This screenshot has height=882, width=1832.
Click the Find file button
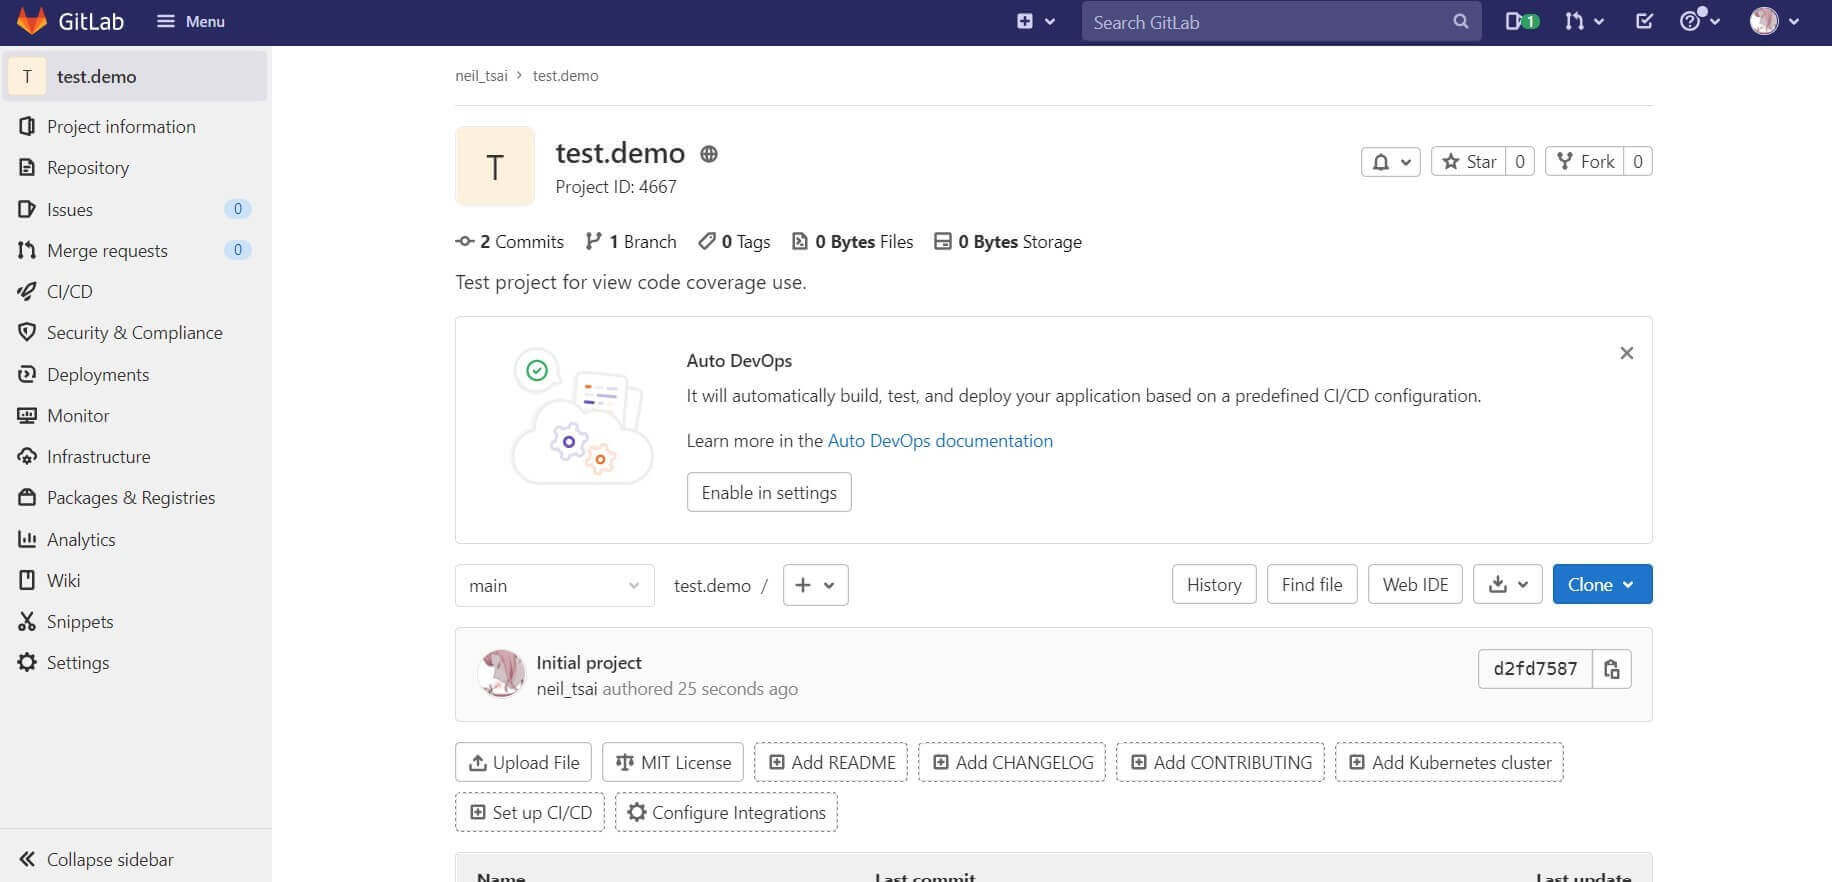click(x=1312, y=584)
